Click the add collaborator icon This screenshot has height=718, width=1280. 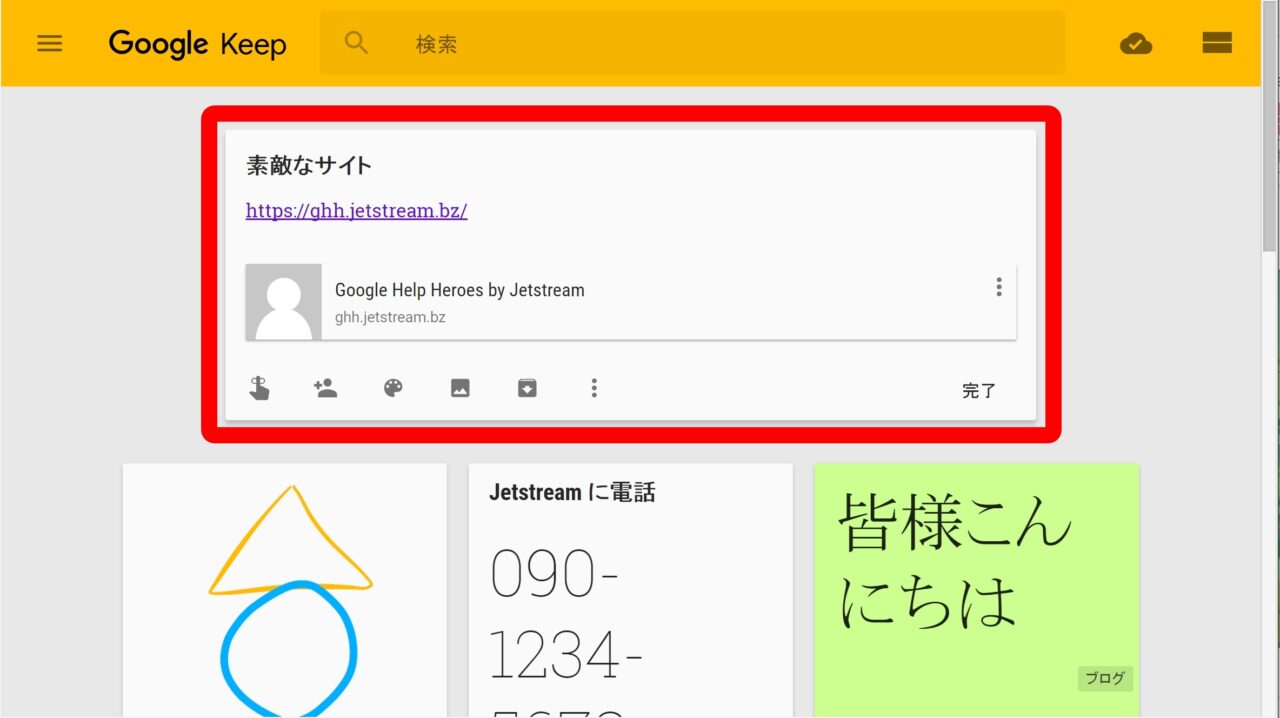pyautogui.click(x=325, y=388)
